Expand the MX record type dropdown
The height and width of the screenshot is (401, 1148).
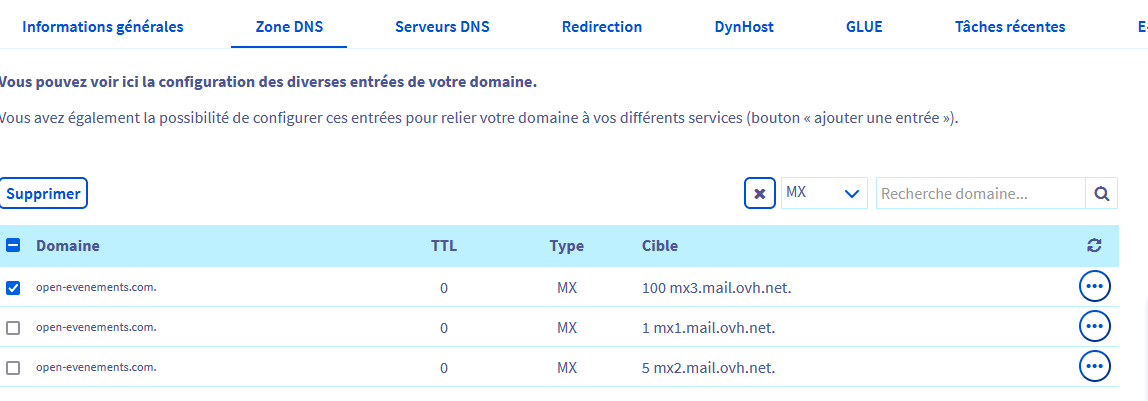pyautogui.click(x=824, y=193)
